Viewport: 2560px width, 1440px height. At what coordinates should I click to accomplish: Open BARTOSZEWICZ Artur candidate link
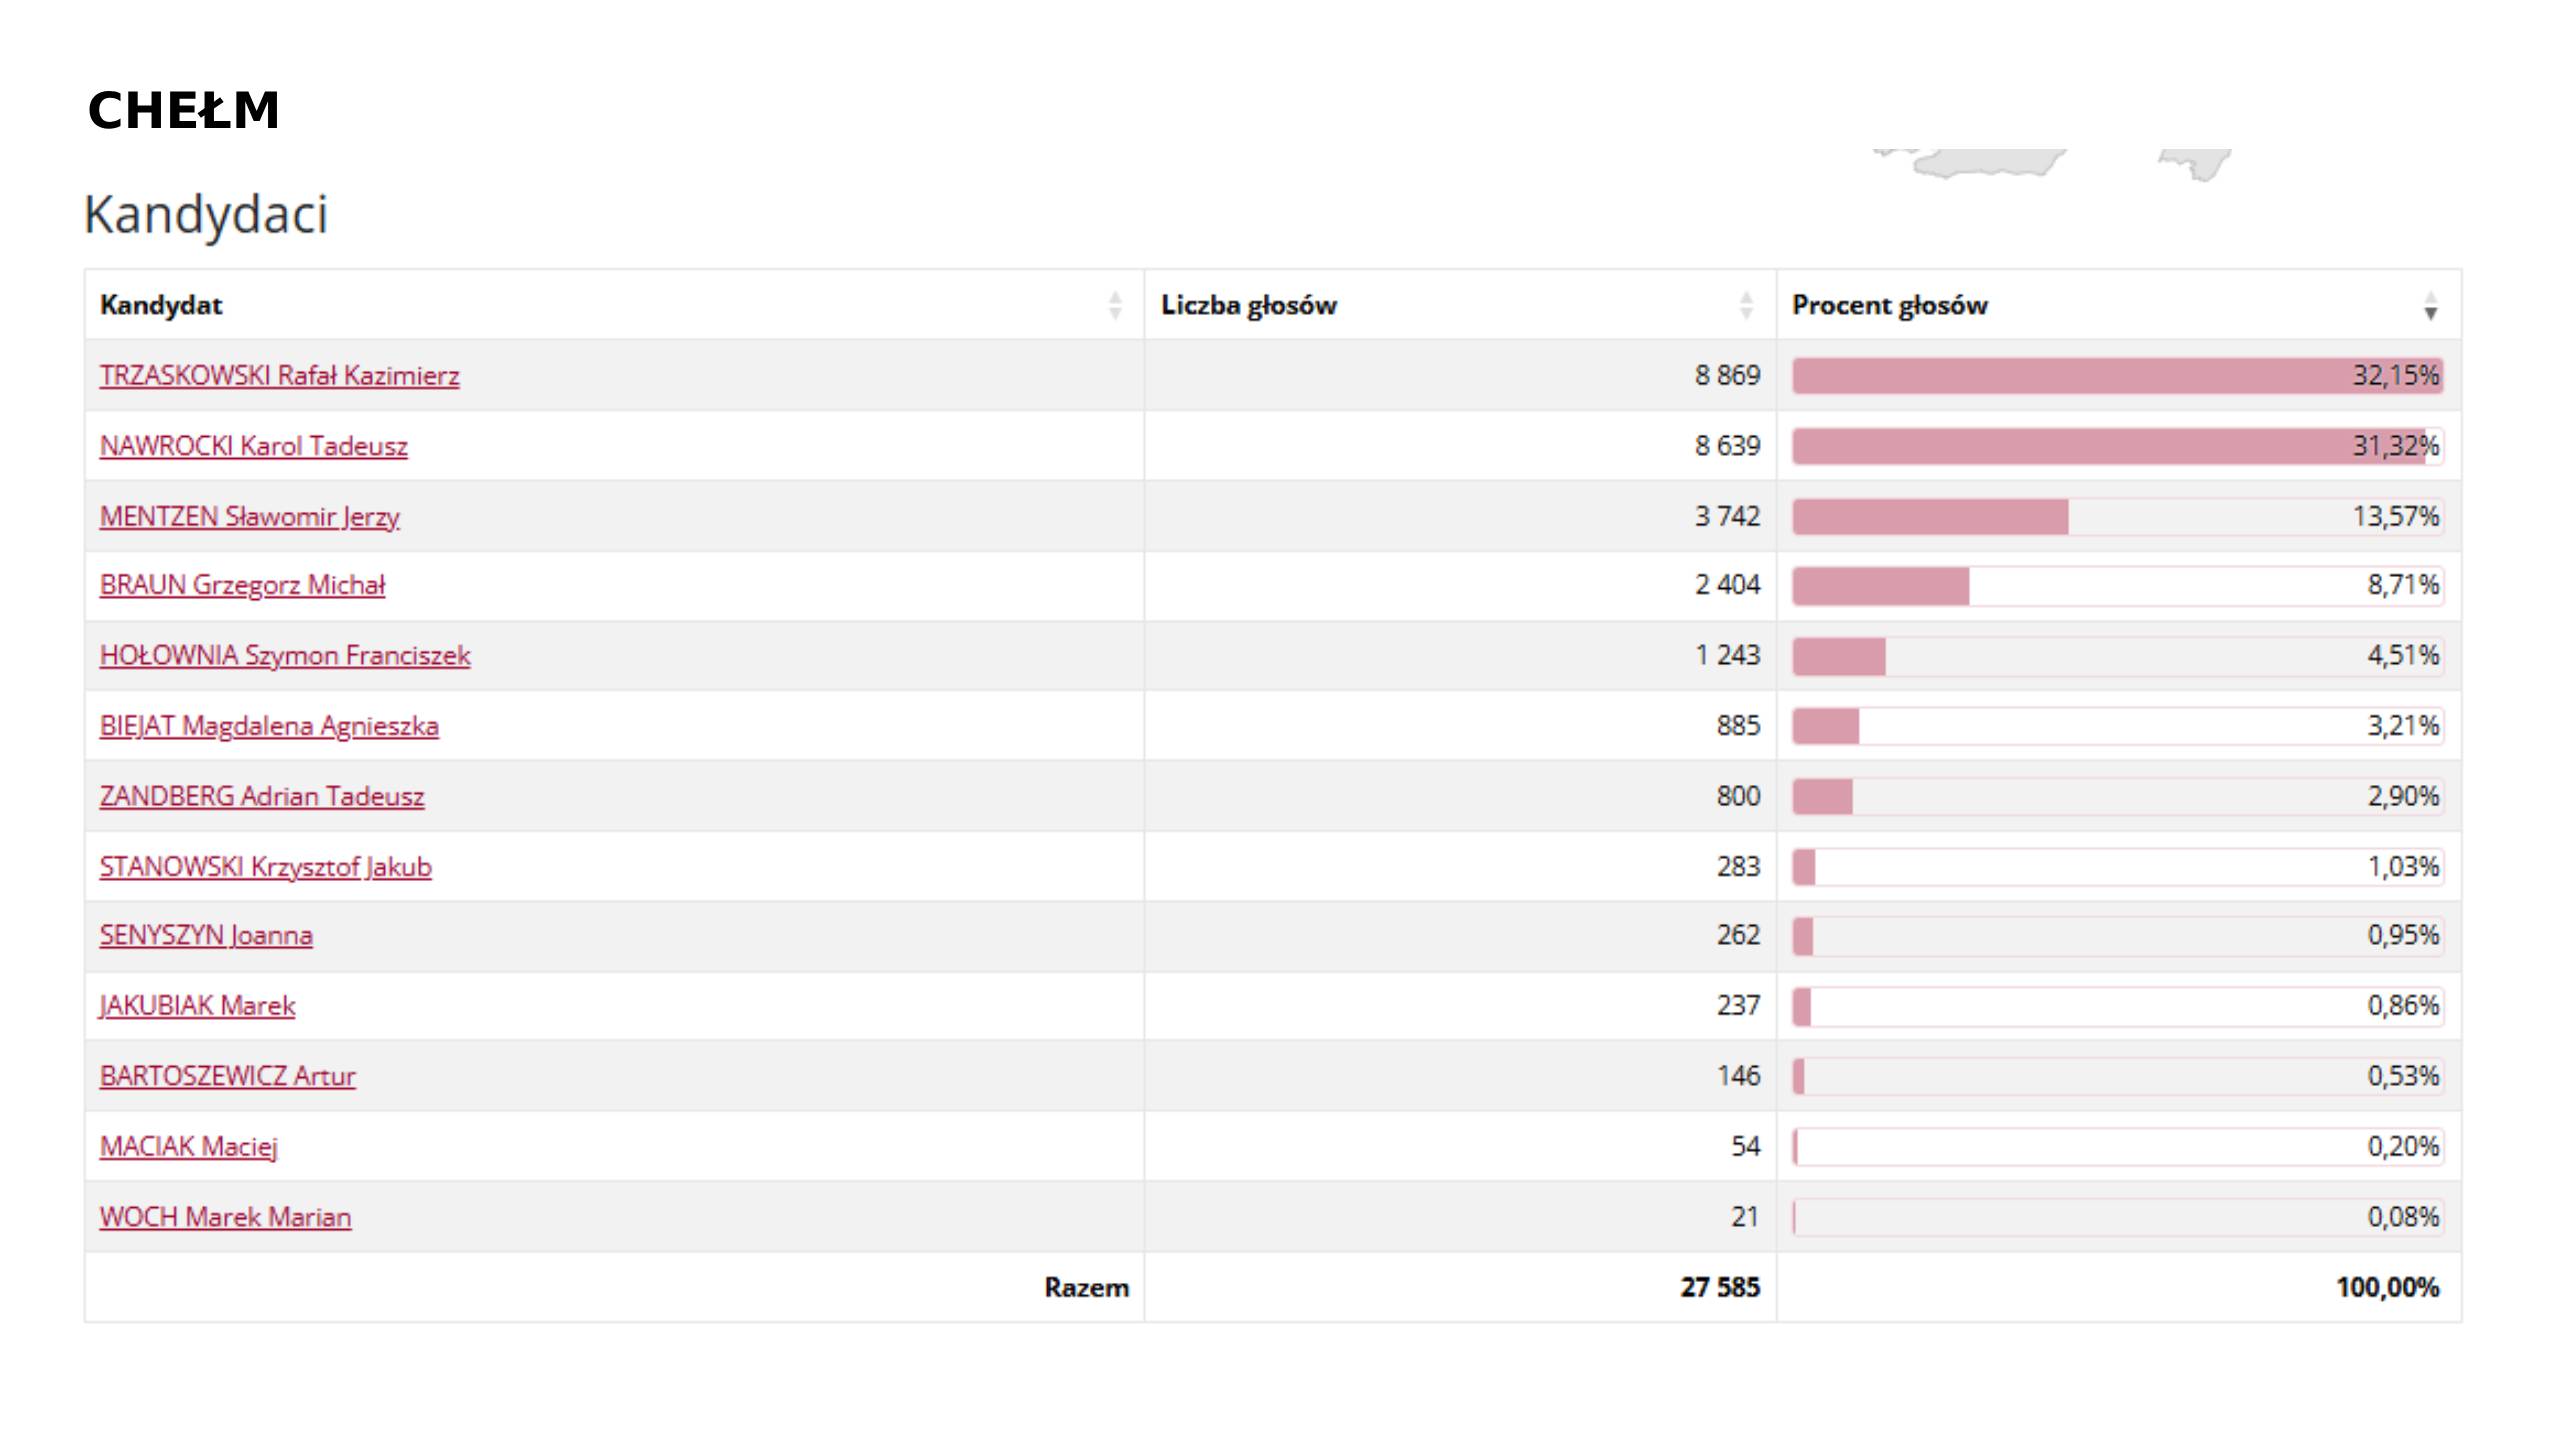227,1077
